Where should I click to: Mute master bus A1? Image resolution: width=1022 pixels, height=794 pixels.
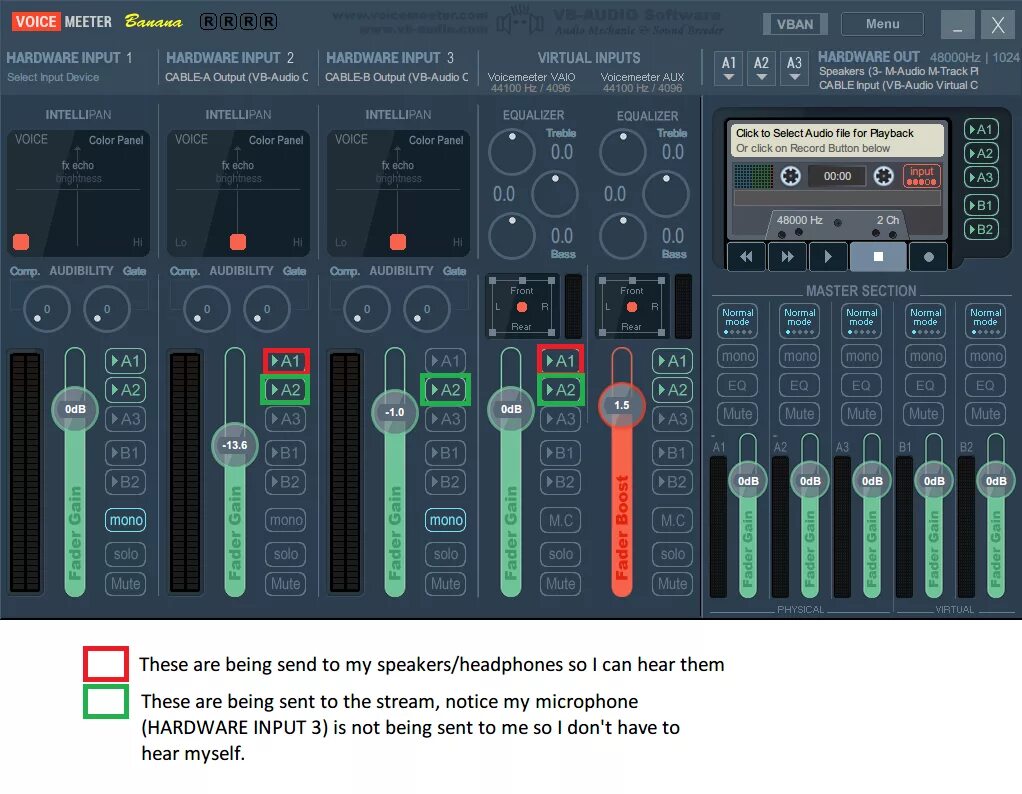click(x=737, y=414)
